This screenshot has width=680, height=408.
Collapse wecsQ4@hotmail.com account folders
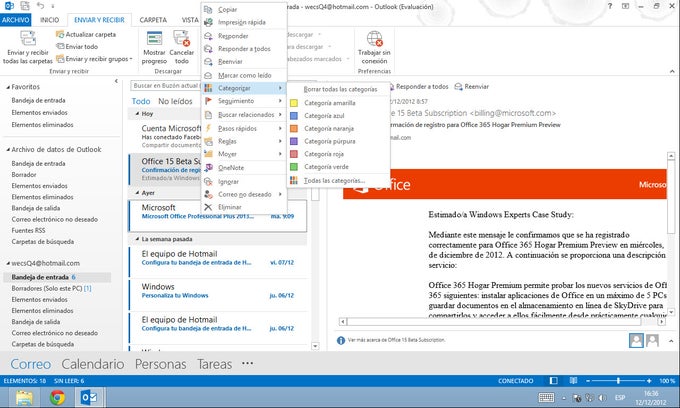point(8,263)
